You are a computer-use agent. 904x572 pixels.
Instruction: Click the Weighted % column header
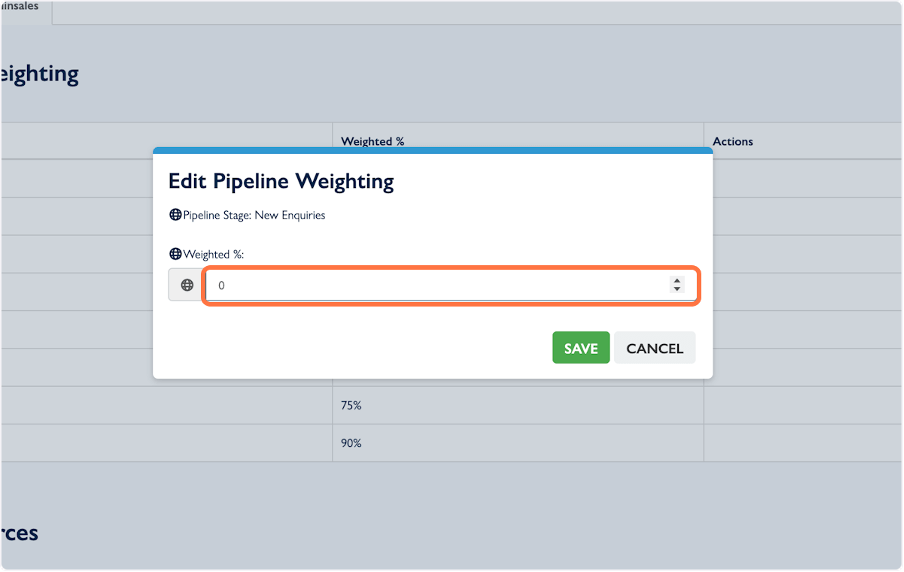372,141
